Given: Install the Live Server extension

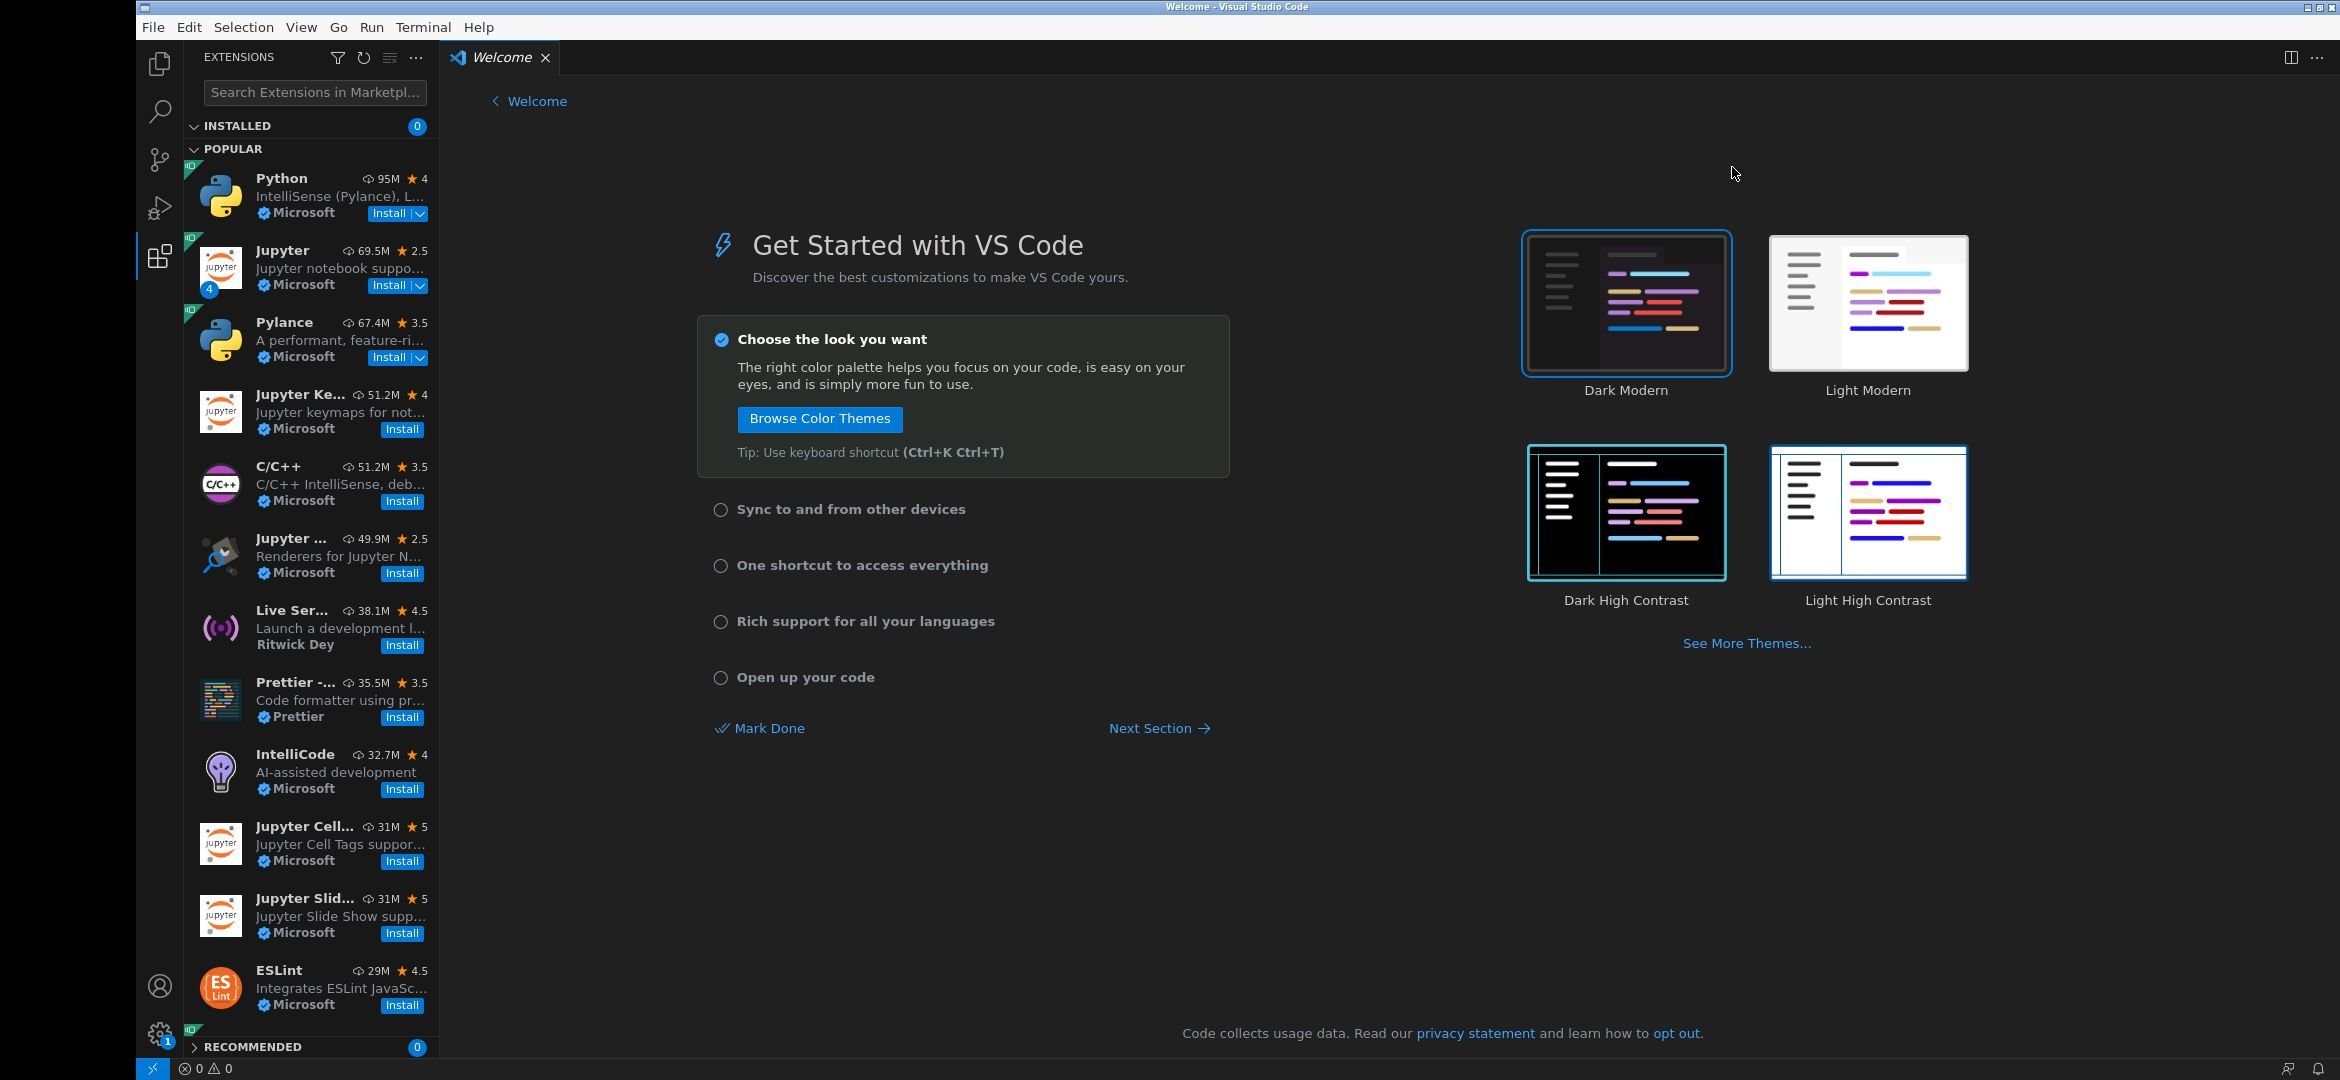Looking at the screenshot, I should [x=402, y=646].
